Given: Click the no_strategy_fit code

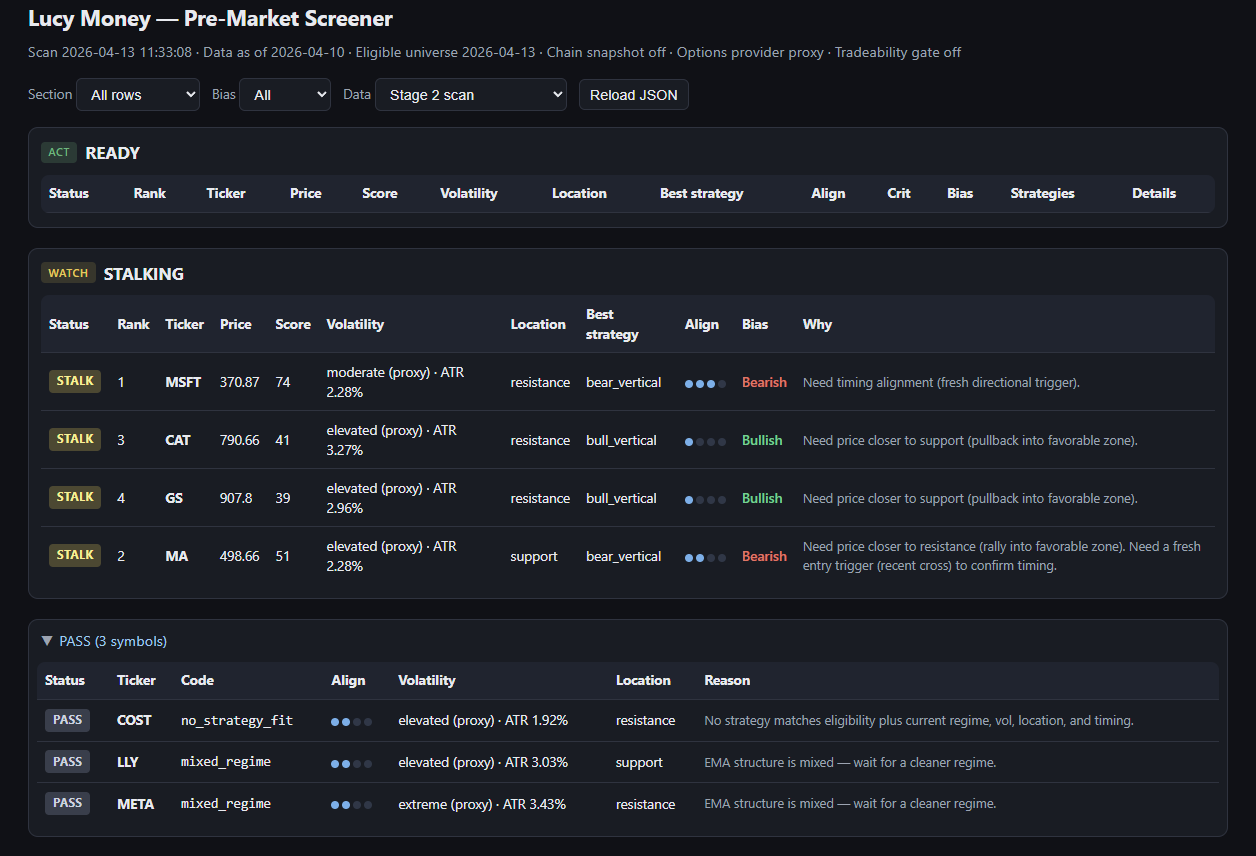Looking at the screenshot, I should (237, 720).
